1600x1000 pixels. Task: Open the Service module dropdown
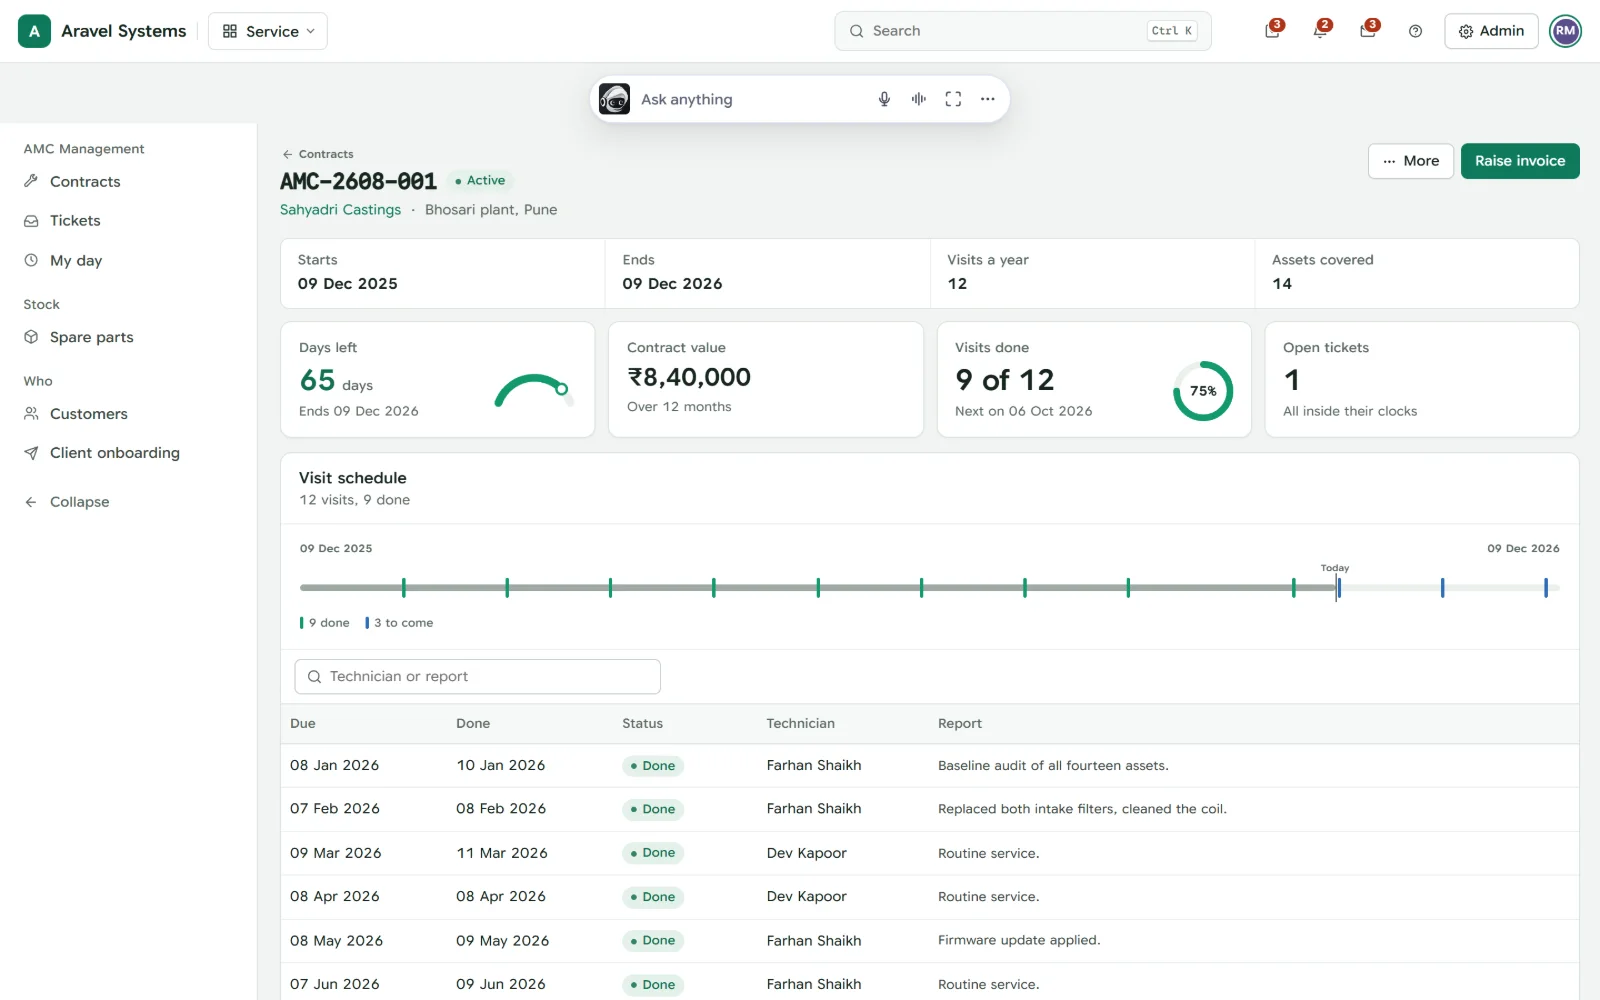[x=268, y=31]
